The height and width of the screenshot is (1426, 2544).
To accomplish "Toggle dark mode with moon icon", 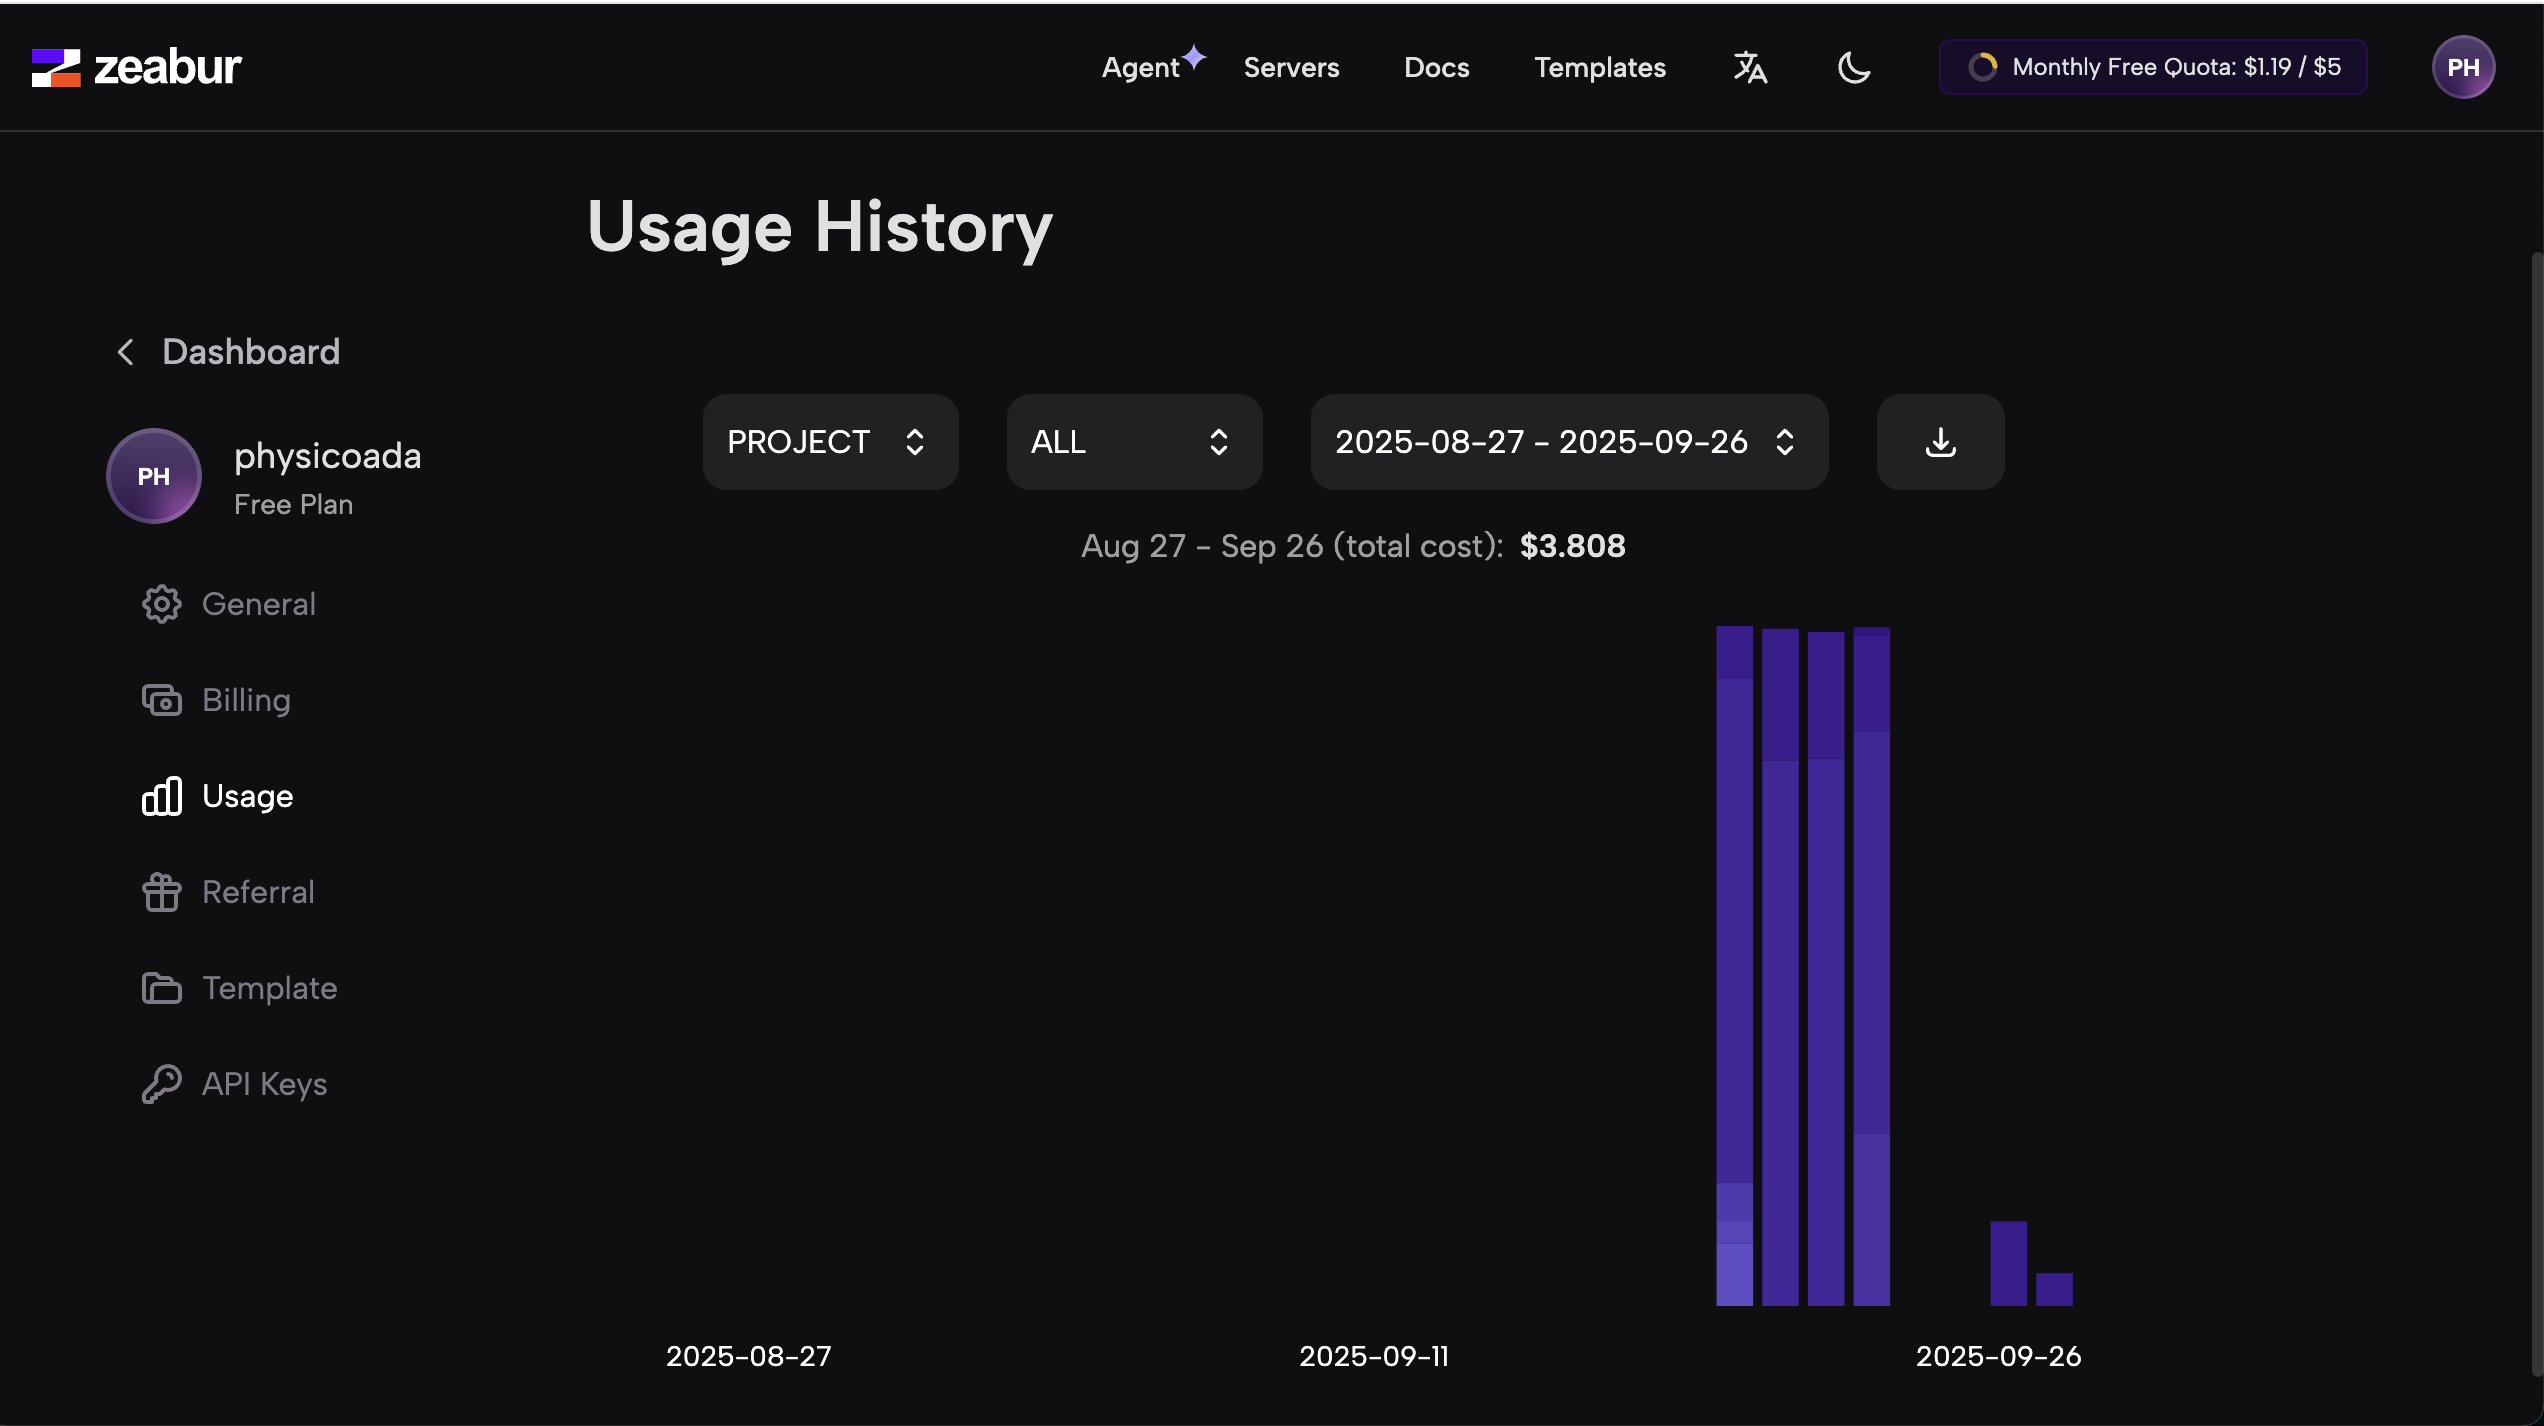I will coord(1854,67).
